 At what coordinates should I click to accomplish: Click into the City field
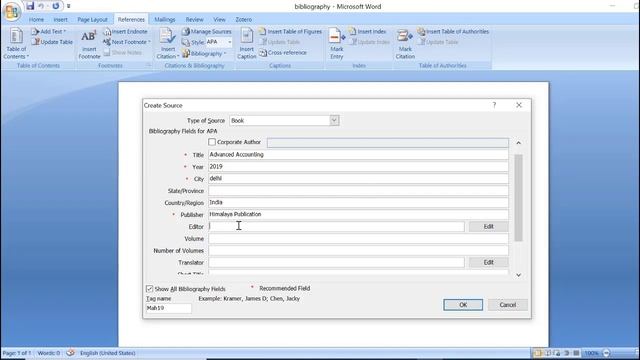[358, 178]
